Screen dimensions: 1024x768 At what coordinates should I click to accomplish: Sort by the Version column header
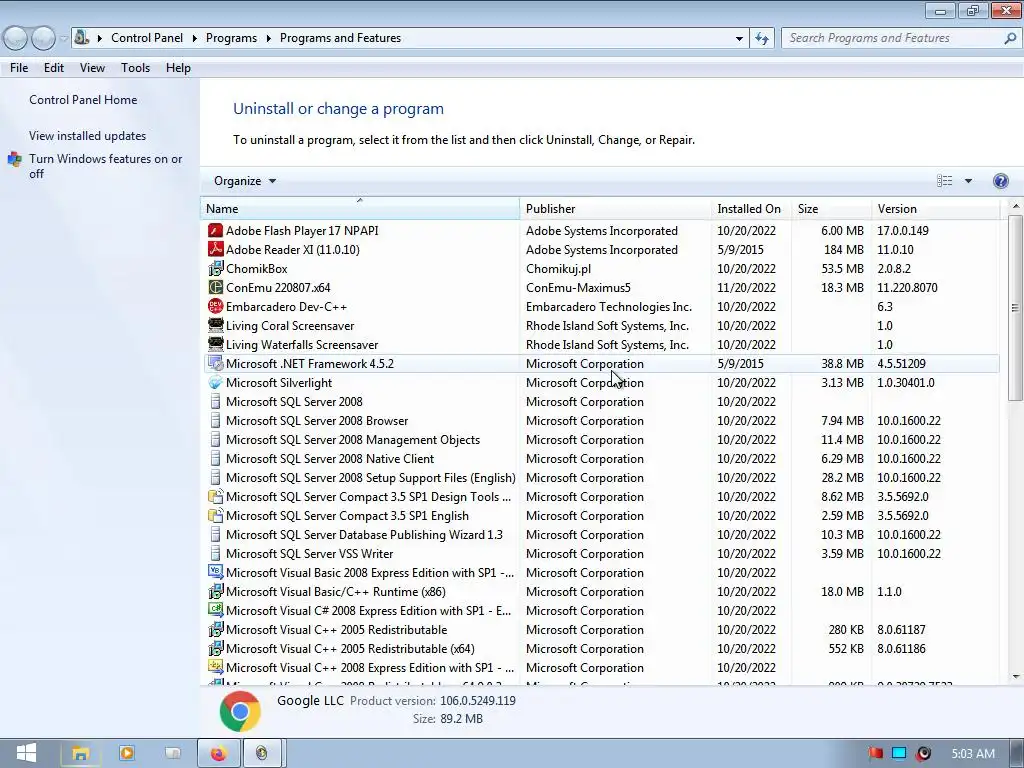[936, 209]
